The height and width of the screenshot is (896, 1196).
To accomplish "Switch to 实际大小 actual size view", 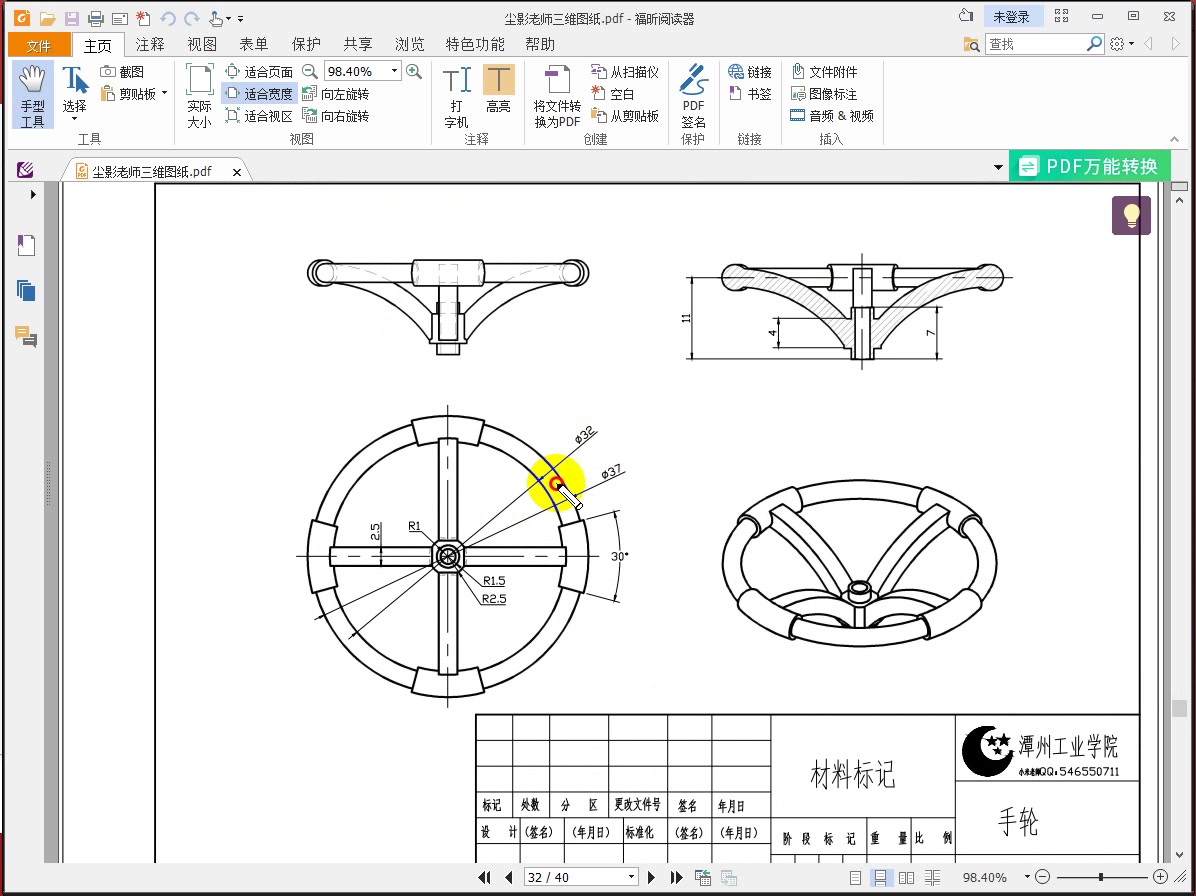I will [x=198, y=95].
